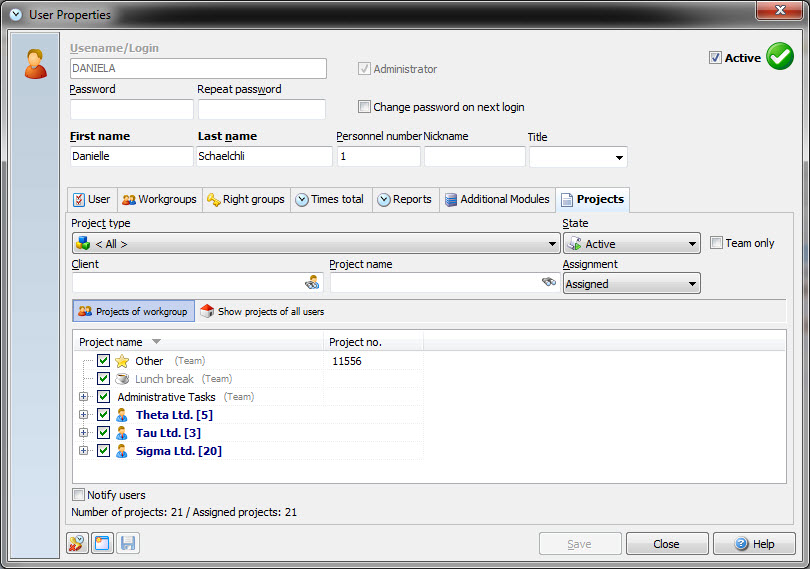Click the user avatar icon in sidebar
The height and width of the screenshot is (569, 810).
coord(36,64)
